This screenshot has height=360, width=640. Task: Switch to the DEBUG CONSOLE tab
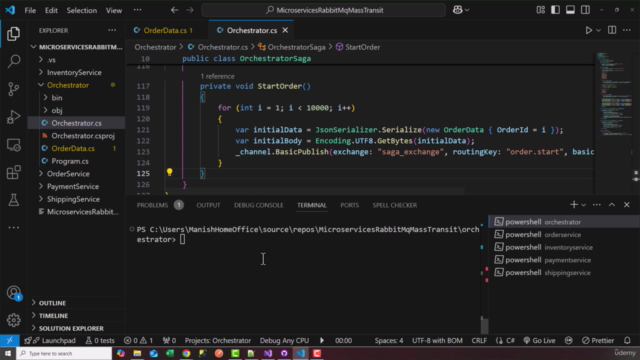(x=258, y=205)
